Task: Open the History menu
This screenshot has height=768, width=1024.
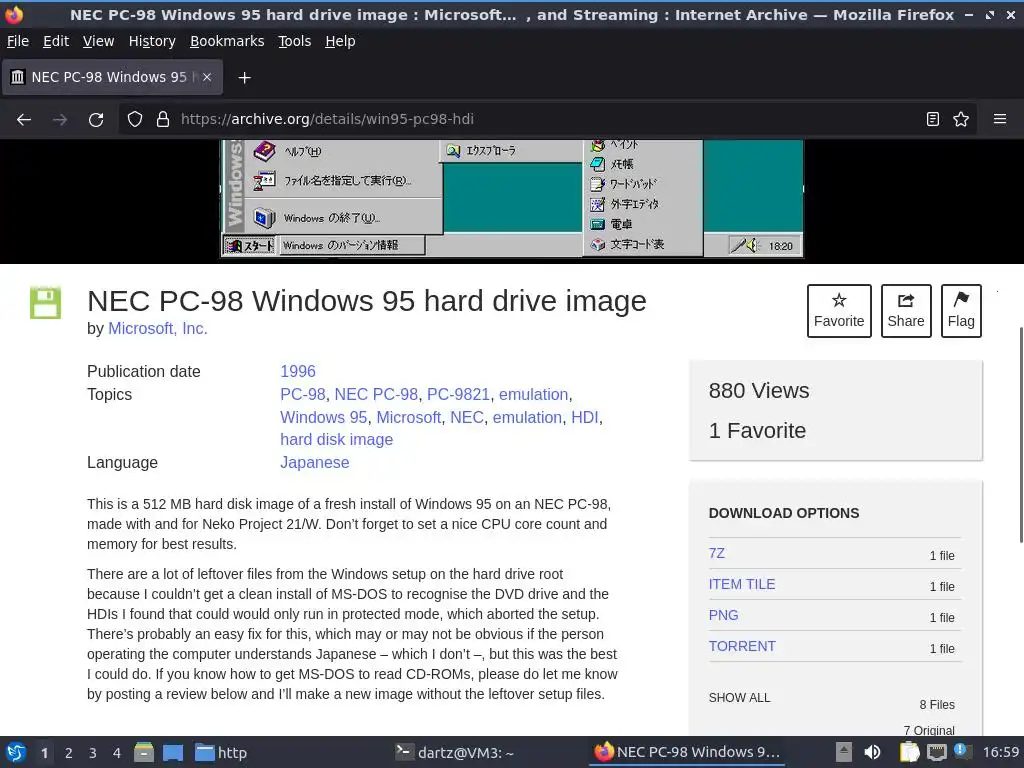Action: pyautogui.click(x=152, y=41)
